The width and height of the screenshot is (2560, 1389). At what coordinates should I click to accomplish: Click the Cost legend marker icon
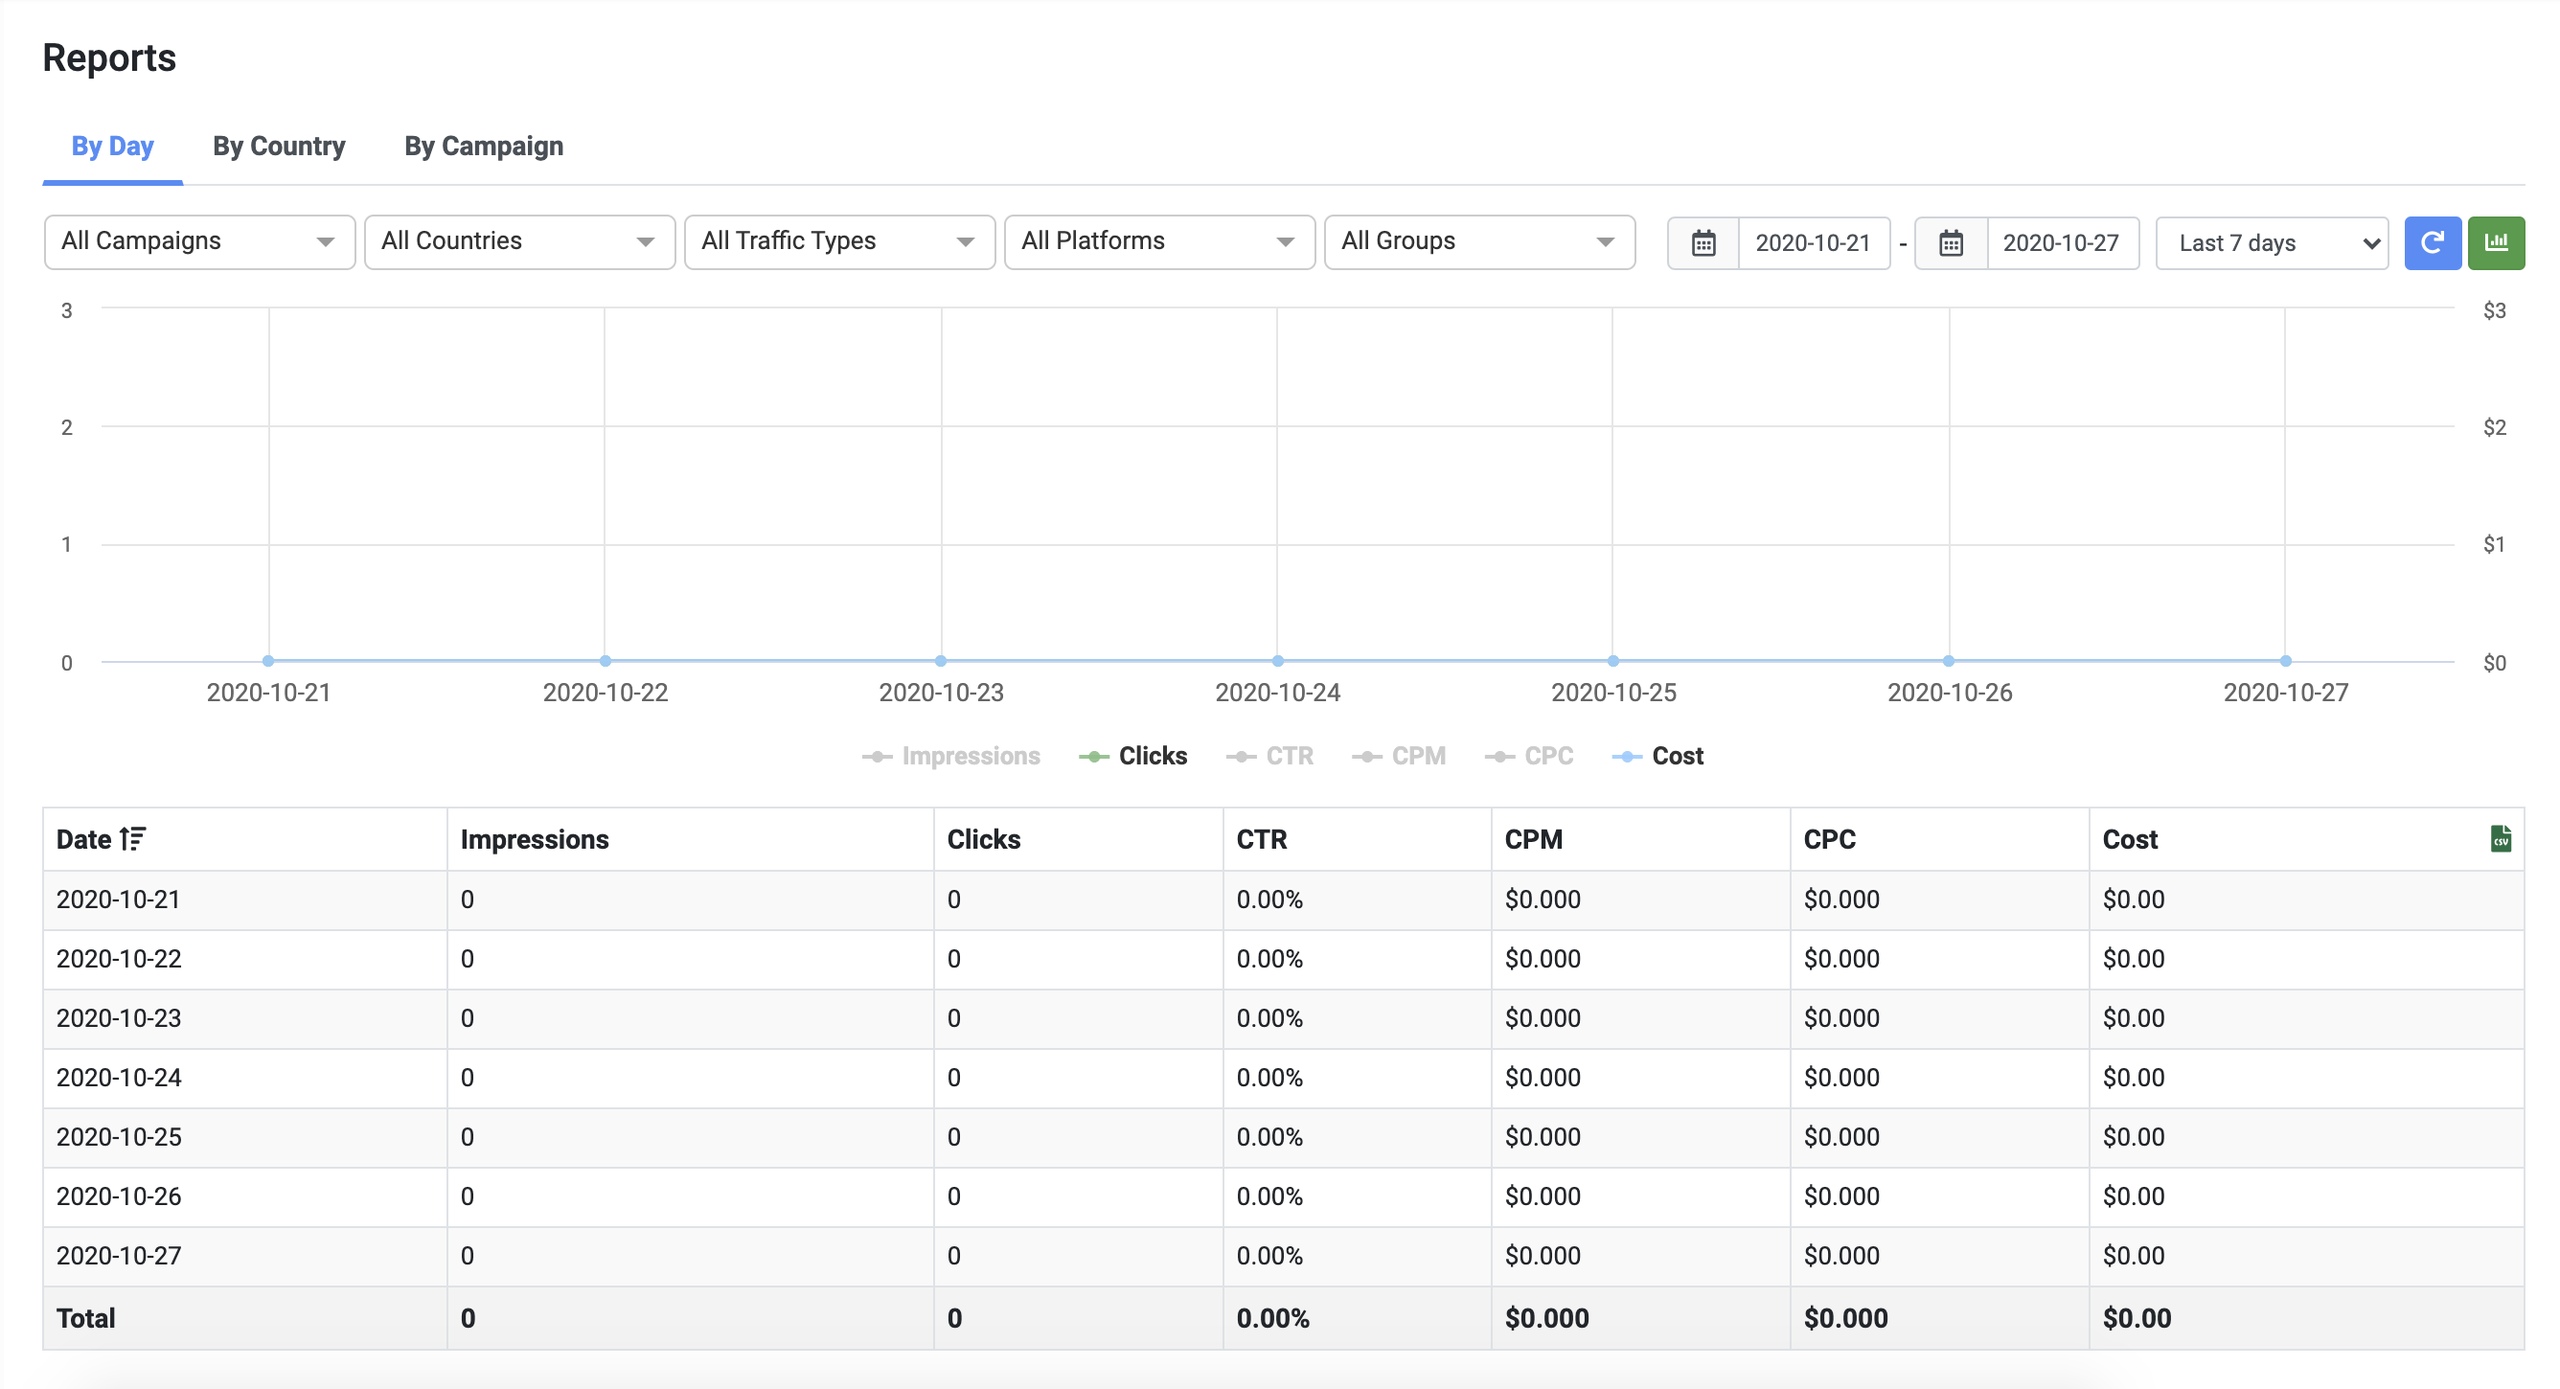click(x=1627, y=756)
